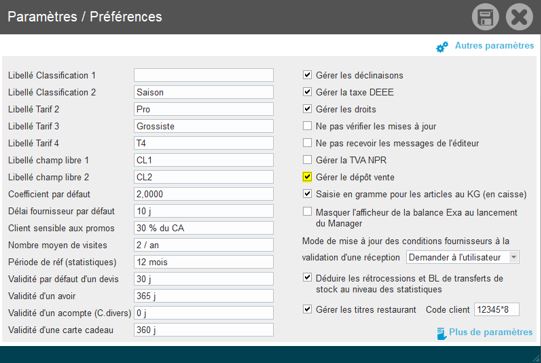Disable Gérer les titres restaurant checkbox
This screenshot has height=363, width=541.
coord(307,309)
